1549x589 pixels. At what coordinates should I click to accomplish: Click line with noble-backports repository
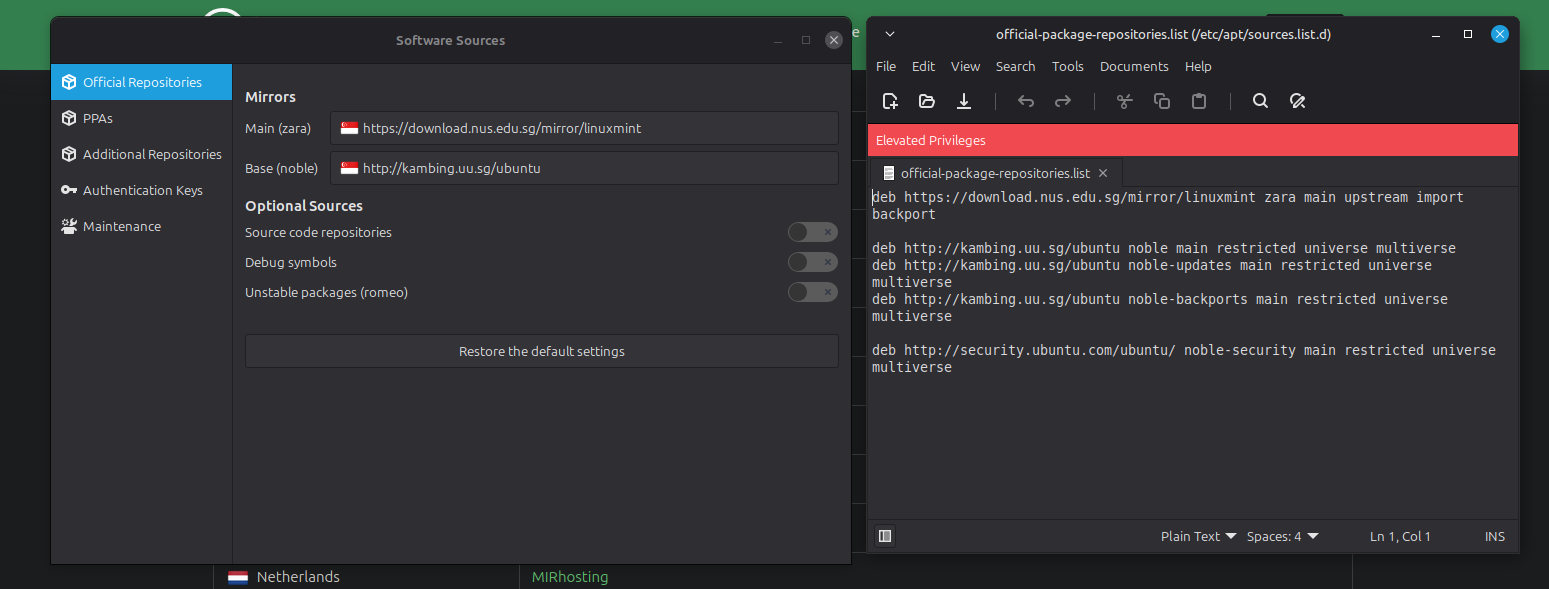click(x=1159, y=307)
